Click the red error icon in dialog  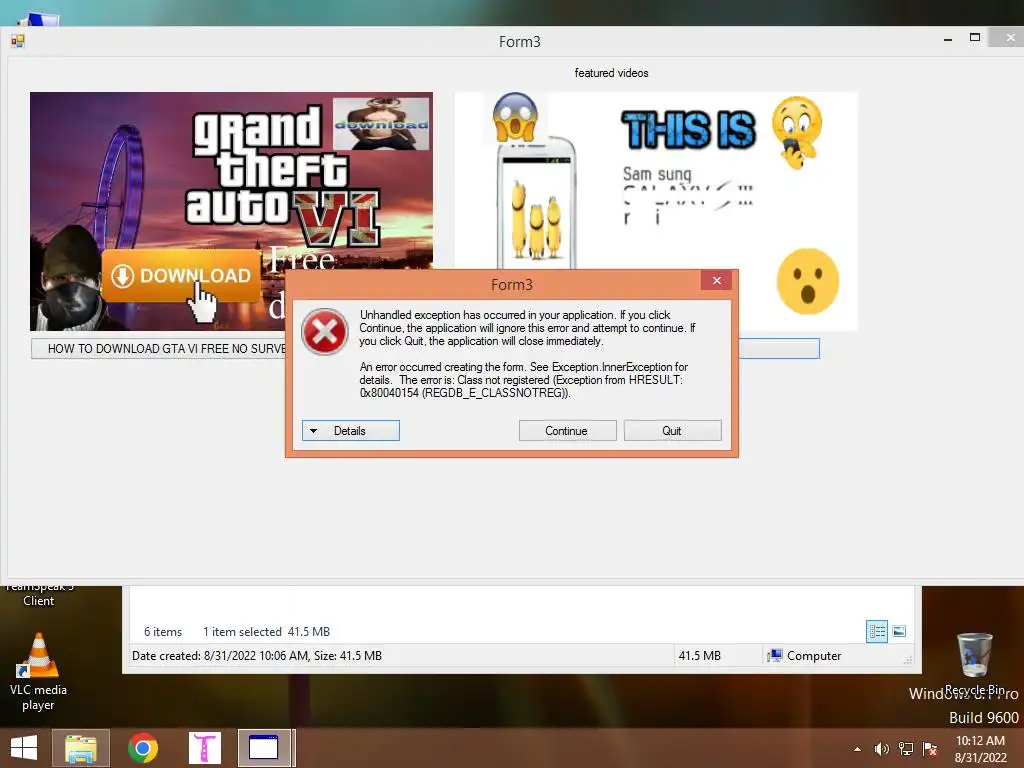(325, 331)
